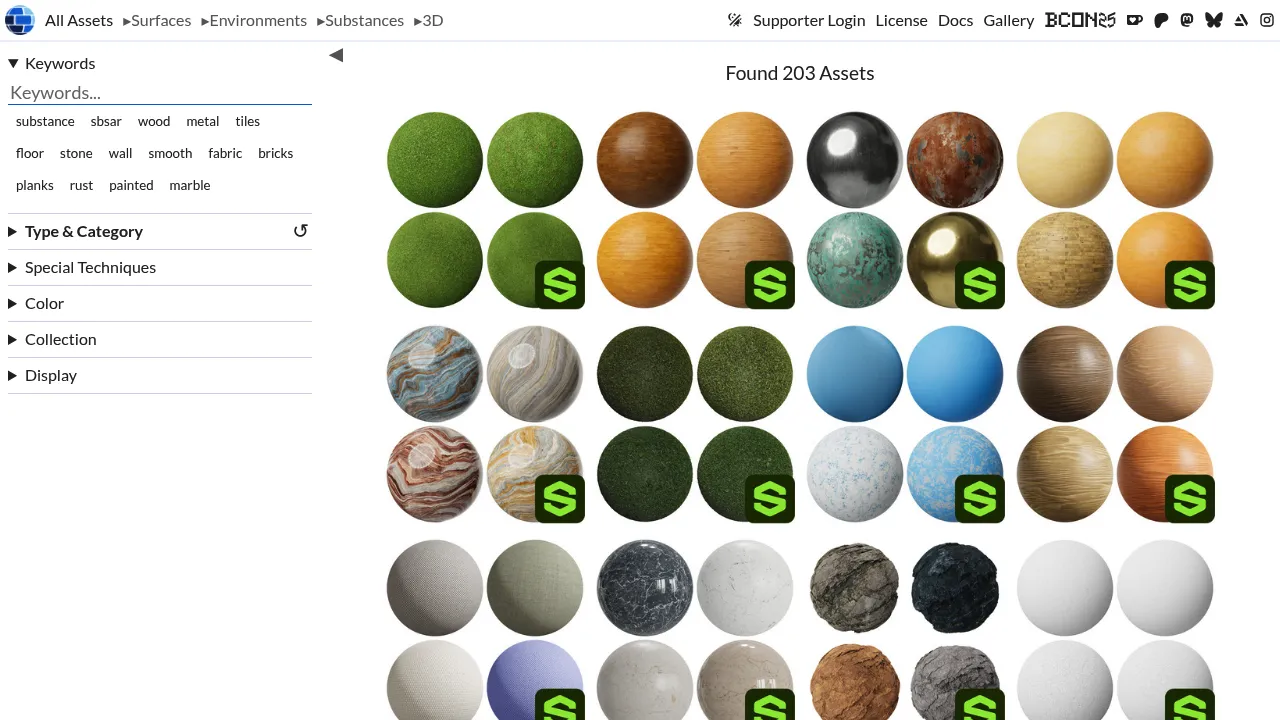Open the Gallery link

coord(1008,20)
